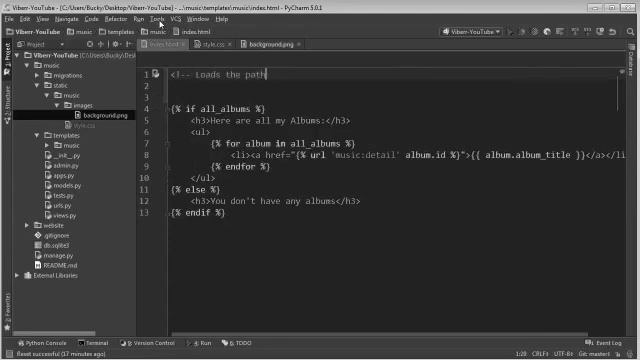Image resolution: width=640 pixels, height=360 pixels.
Task: Select style.css in the project tree
Action: [x=80, y=125]
